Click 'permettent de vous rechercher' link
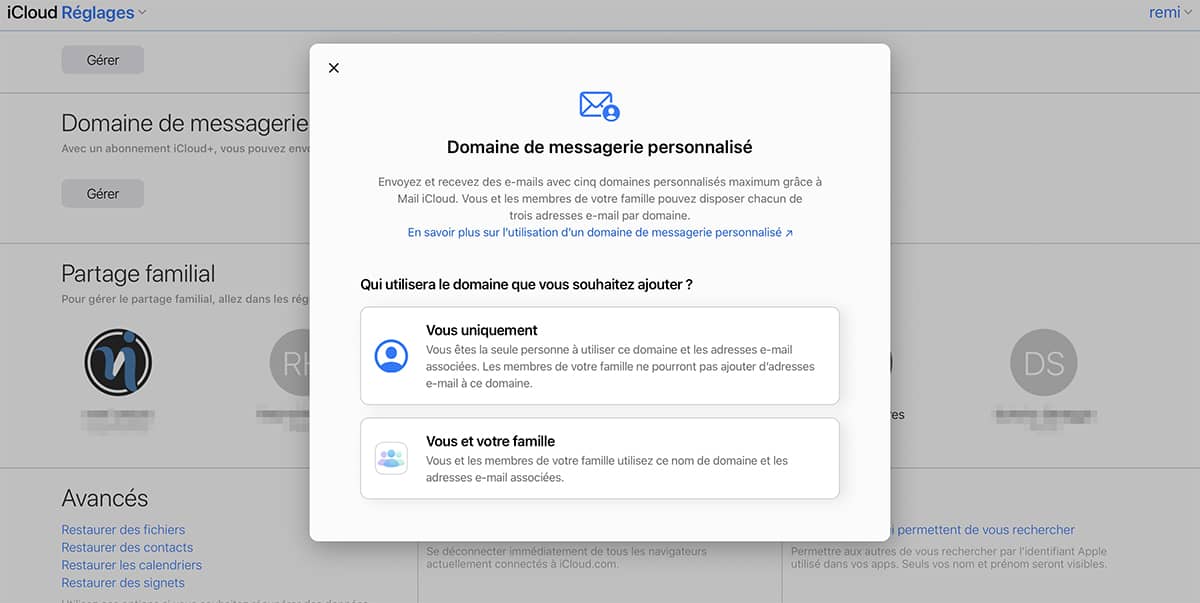The image size is (1200, 603). [982, 530]
